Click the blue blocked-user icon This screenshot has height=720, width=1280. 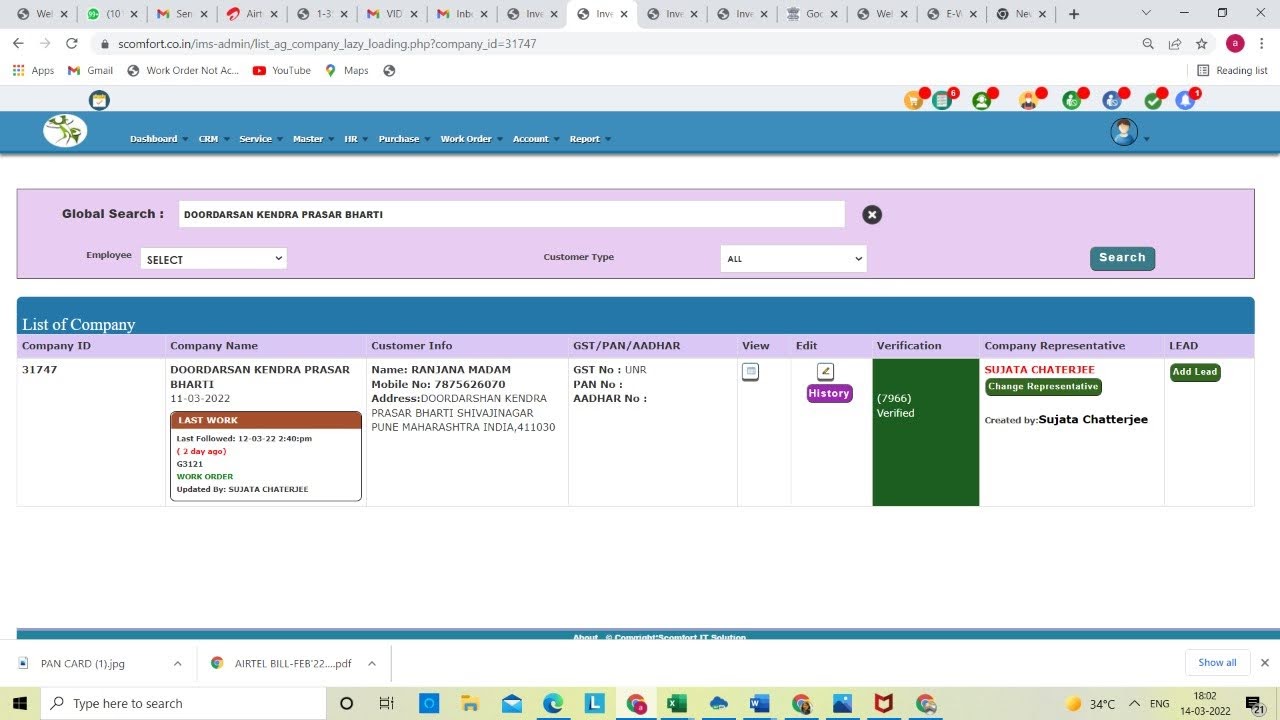pyautogui.click(x=1112, y=100)
